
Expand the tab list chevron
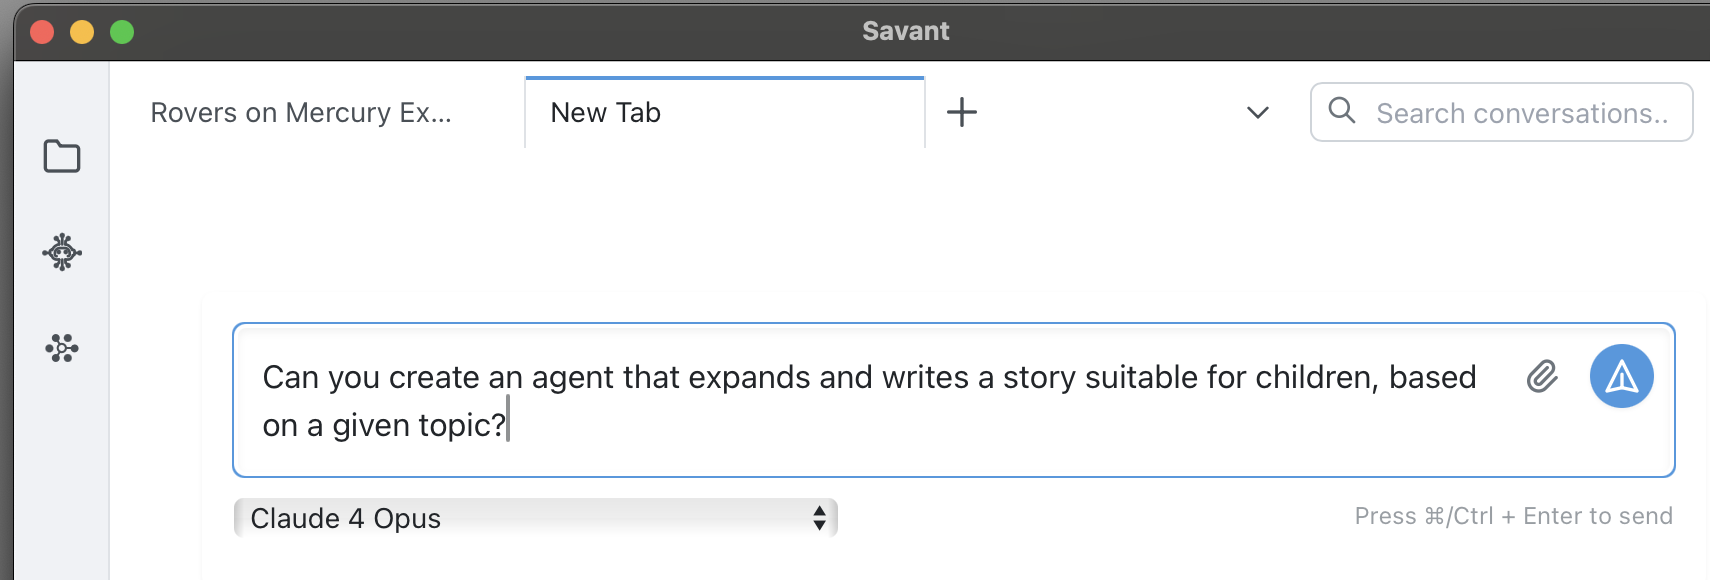pos(1258,113)
